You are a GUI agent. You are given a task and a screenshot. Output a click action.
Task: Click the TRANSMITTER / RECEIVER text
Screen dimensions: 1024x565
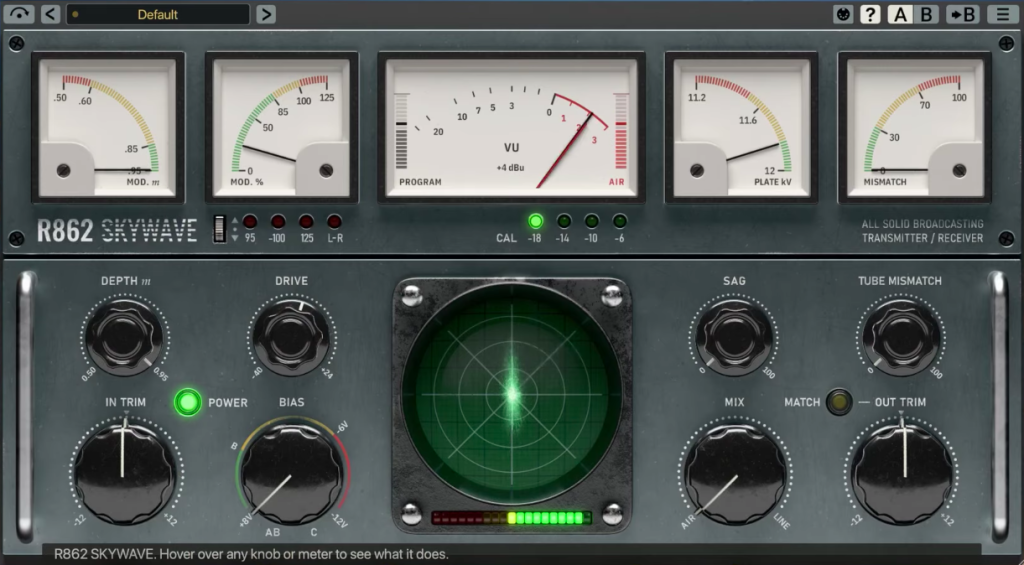click(922, 238)
